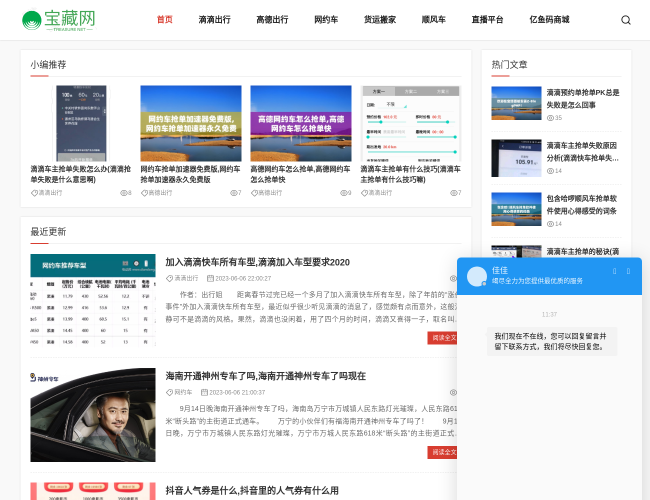
Task: Click eye icon under 抢单失败原因分析 hot article
Action: (550, 171)
